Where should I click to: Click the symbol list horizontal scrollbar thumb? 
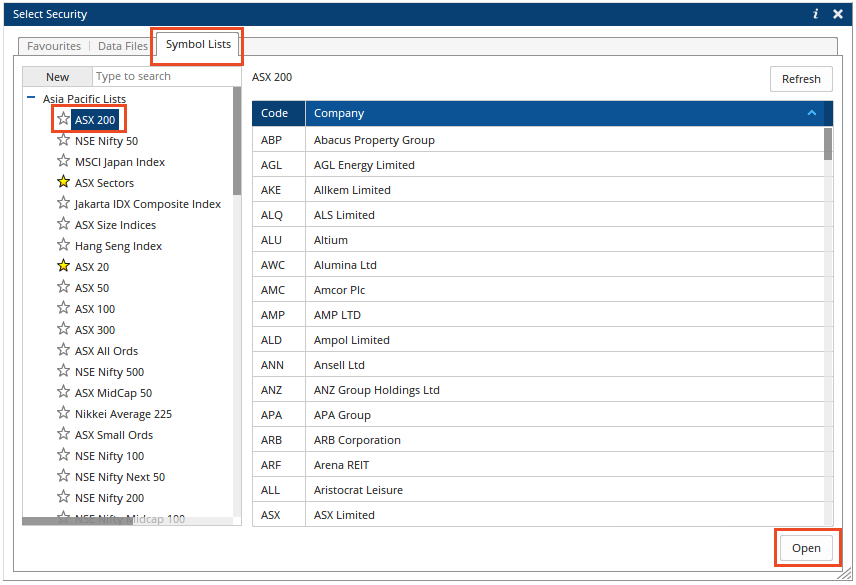tap(77, 521)
